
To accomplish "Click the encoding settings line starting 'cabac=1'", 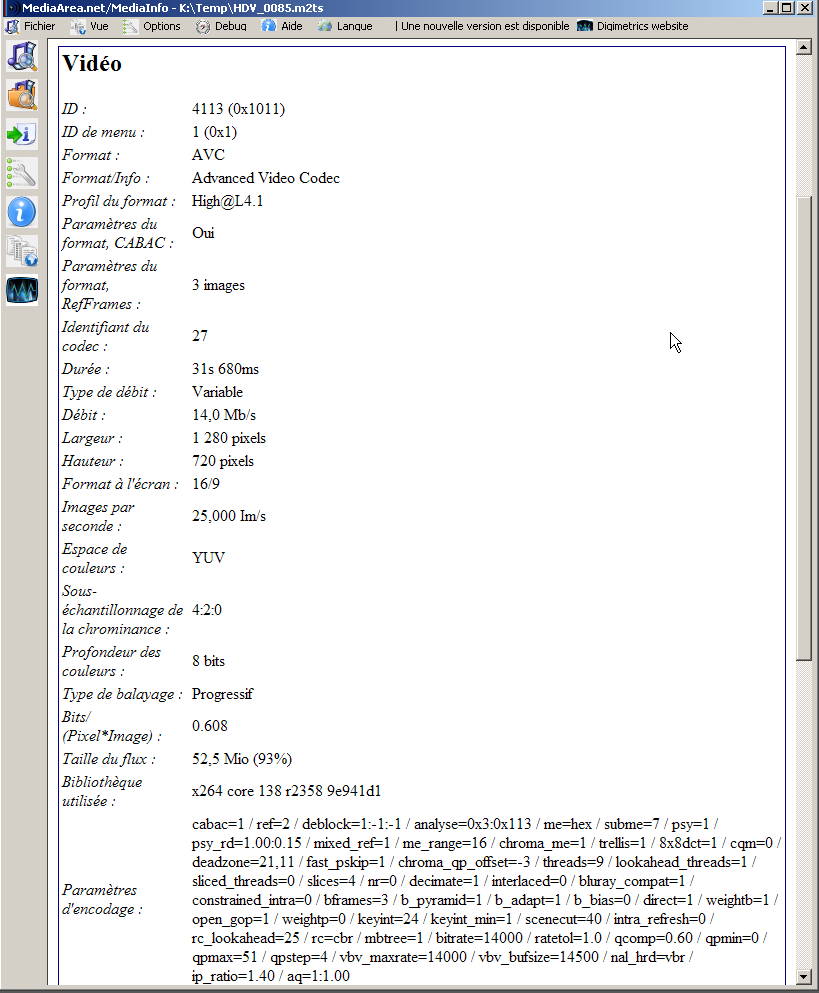I will (455, 824).
